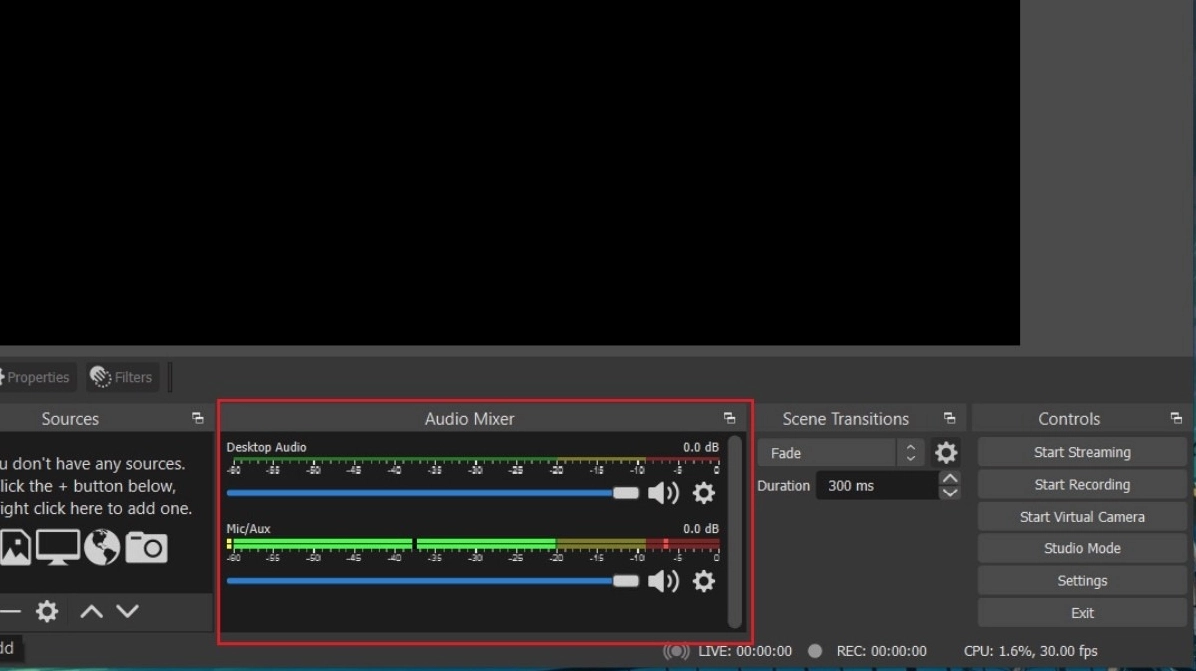Click the Duration 300 ms field
Image resolution: width=1196 pixels, height=671 pixels.
876,486
